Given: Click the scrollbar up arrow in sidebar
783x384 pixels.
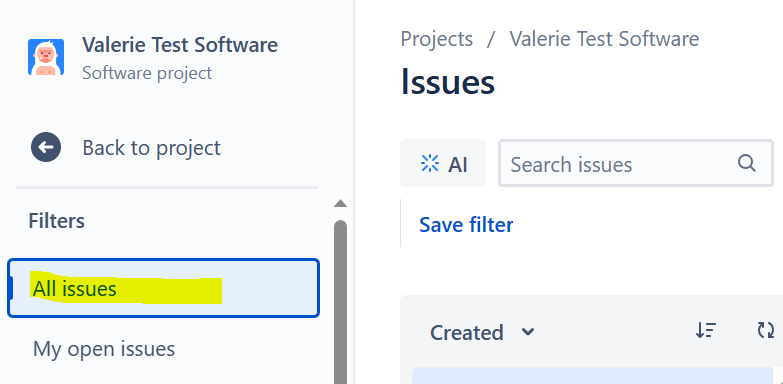Looking at the screenshot, I should 341,203.
